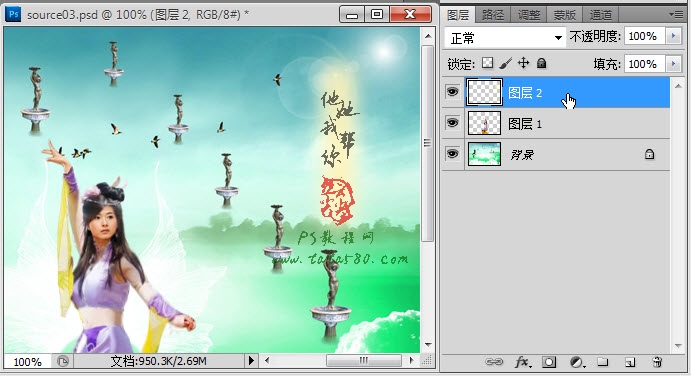Open the 不透明度 opacity slider arrow

click(x=673, y=36)
